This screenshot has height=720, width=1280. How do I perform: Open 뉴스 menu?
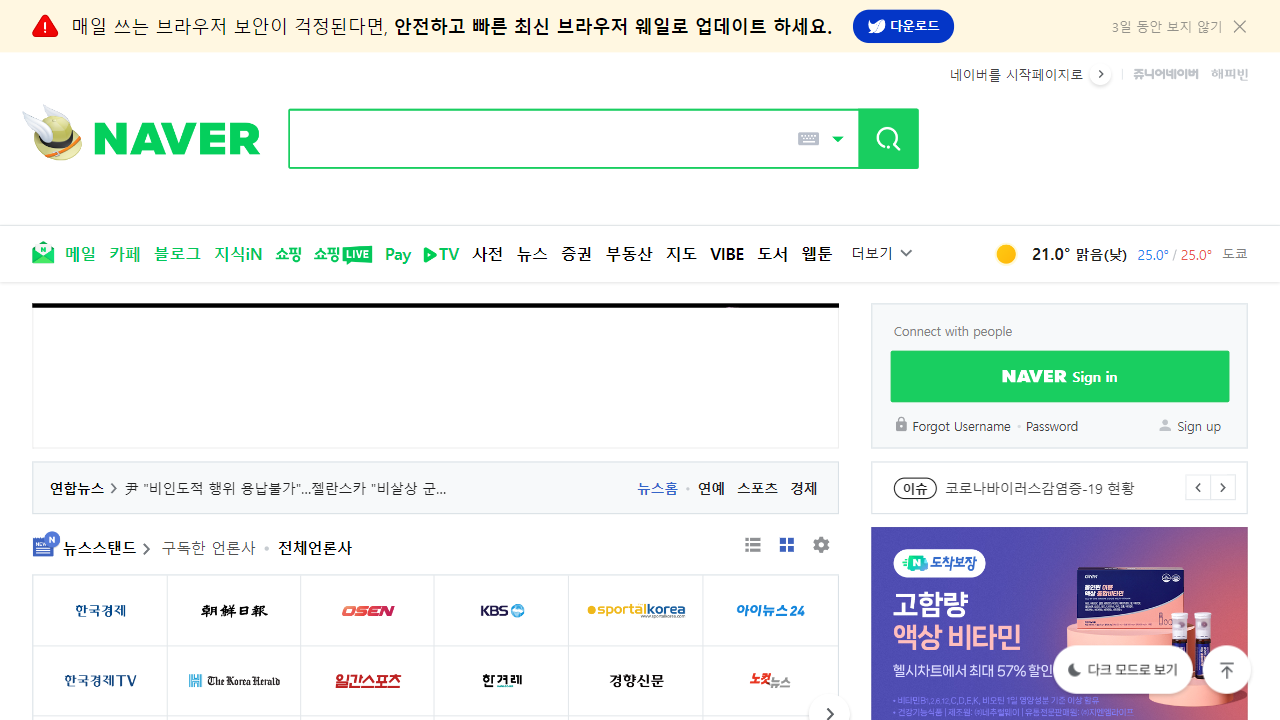tap(532, 254)
